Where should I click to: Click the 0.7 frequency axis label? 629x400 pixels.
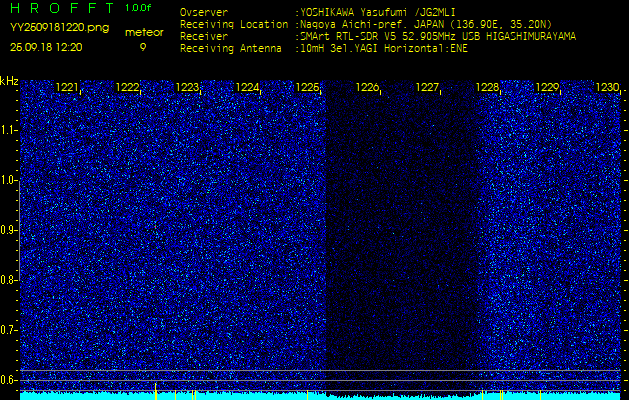pos(8,330)
